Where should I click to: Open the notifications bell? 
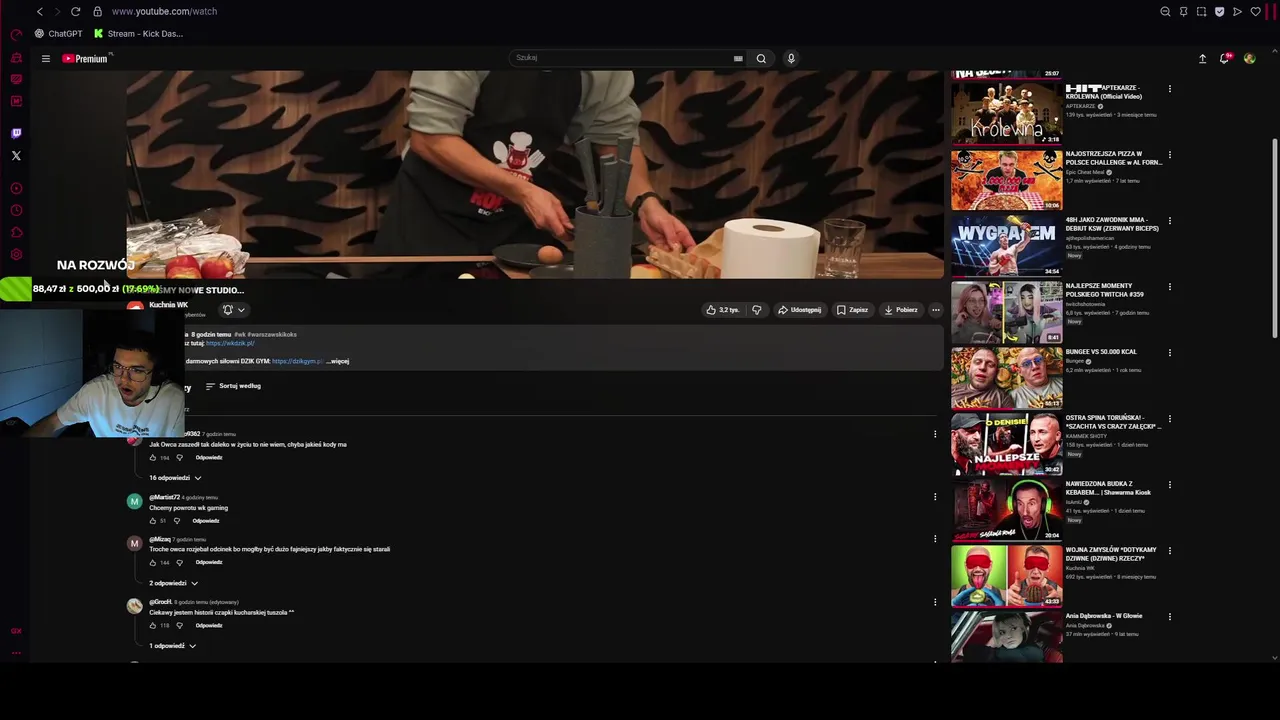tap(1225, 58)
